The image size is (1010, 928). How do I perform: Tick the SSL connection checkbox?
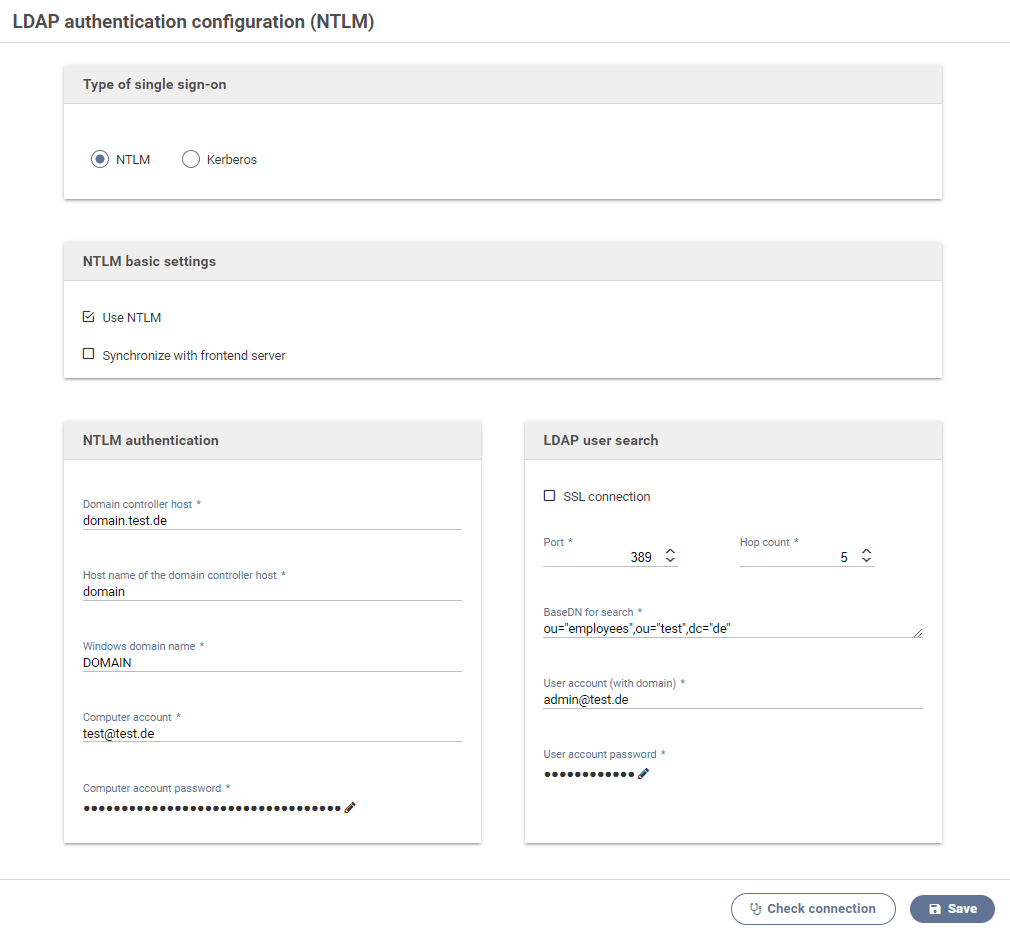(549, 496)
